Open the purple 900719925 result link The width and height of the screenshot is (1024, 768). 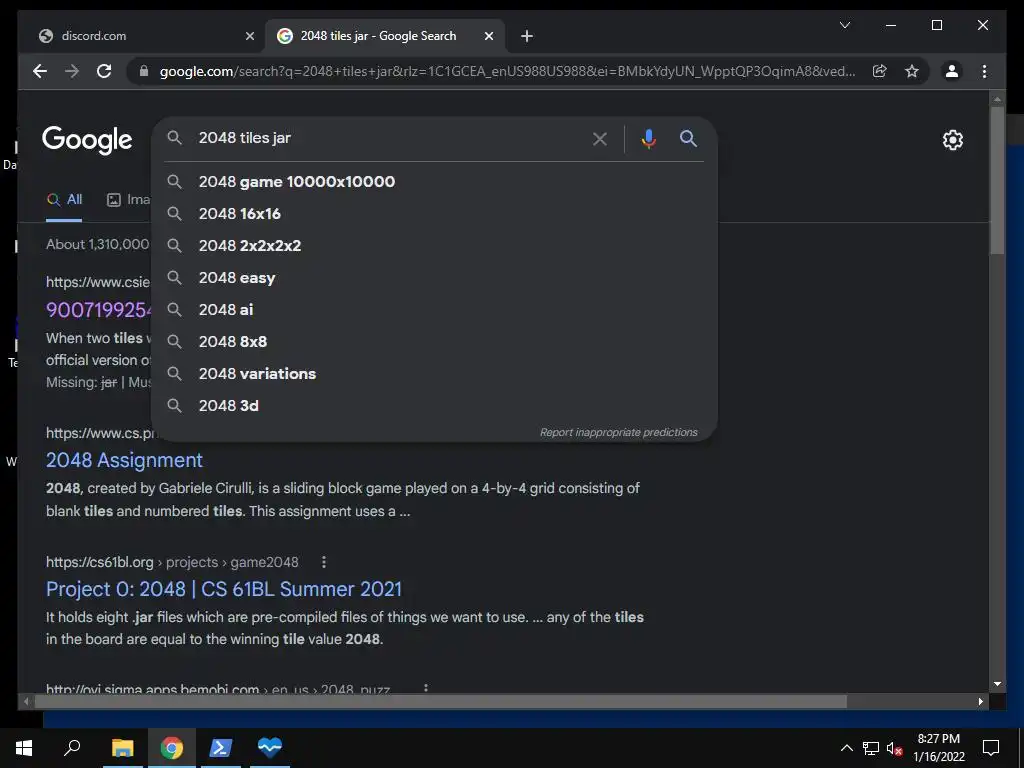point(99,310)
